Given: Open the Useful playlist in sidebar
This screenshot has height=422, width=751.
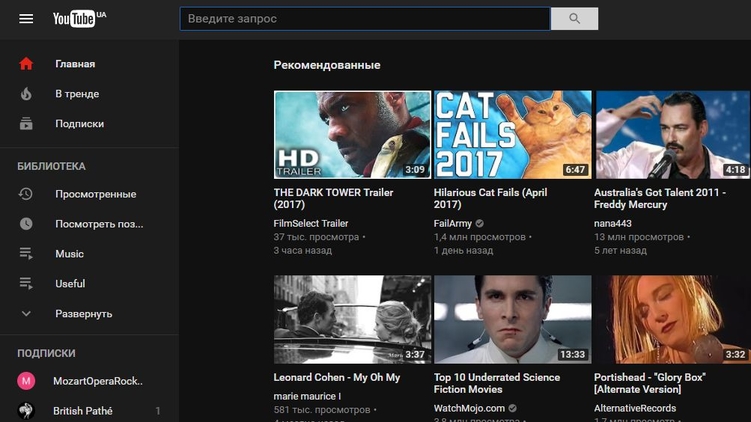Looking at the screenshot, I should [x=70, y=284].
